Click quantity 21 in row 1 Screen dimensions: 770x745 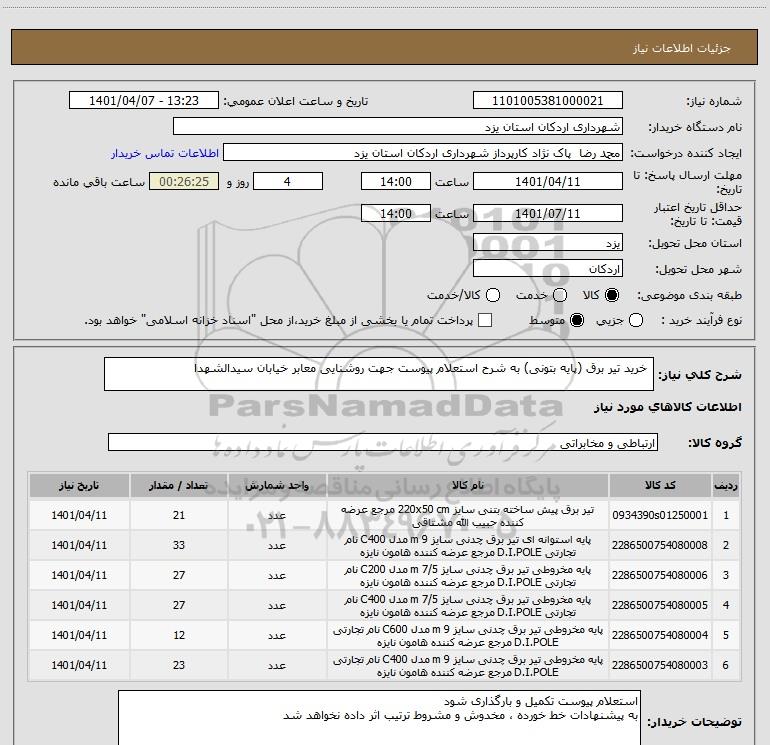(179, 515)
